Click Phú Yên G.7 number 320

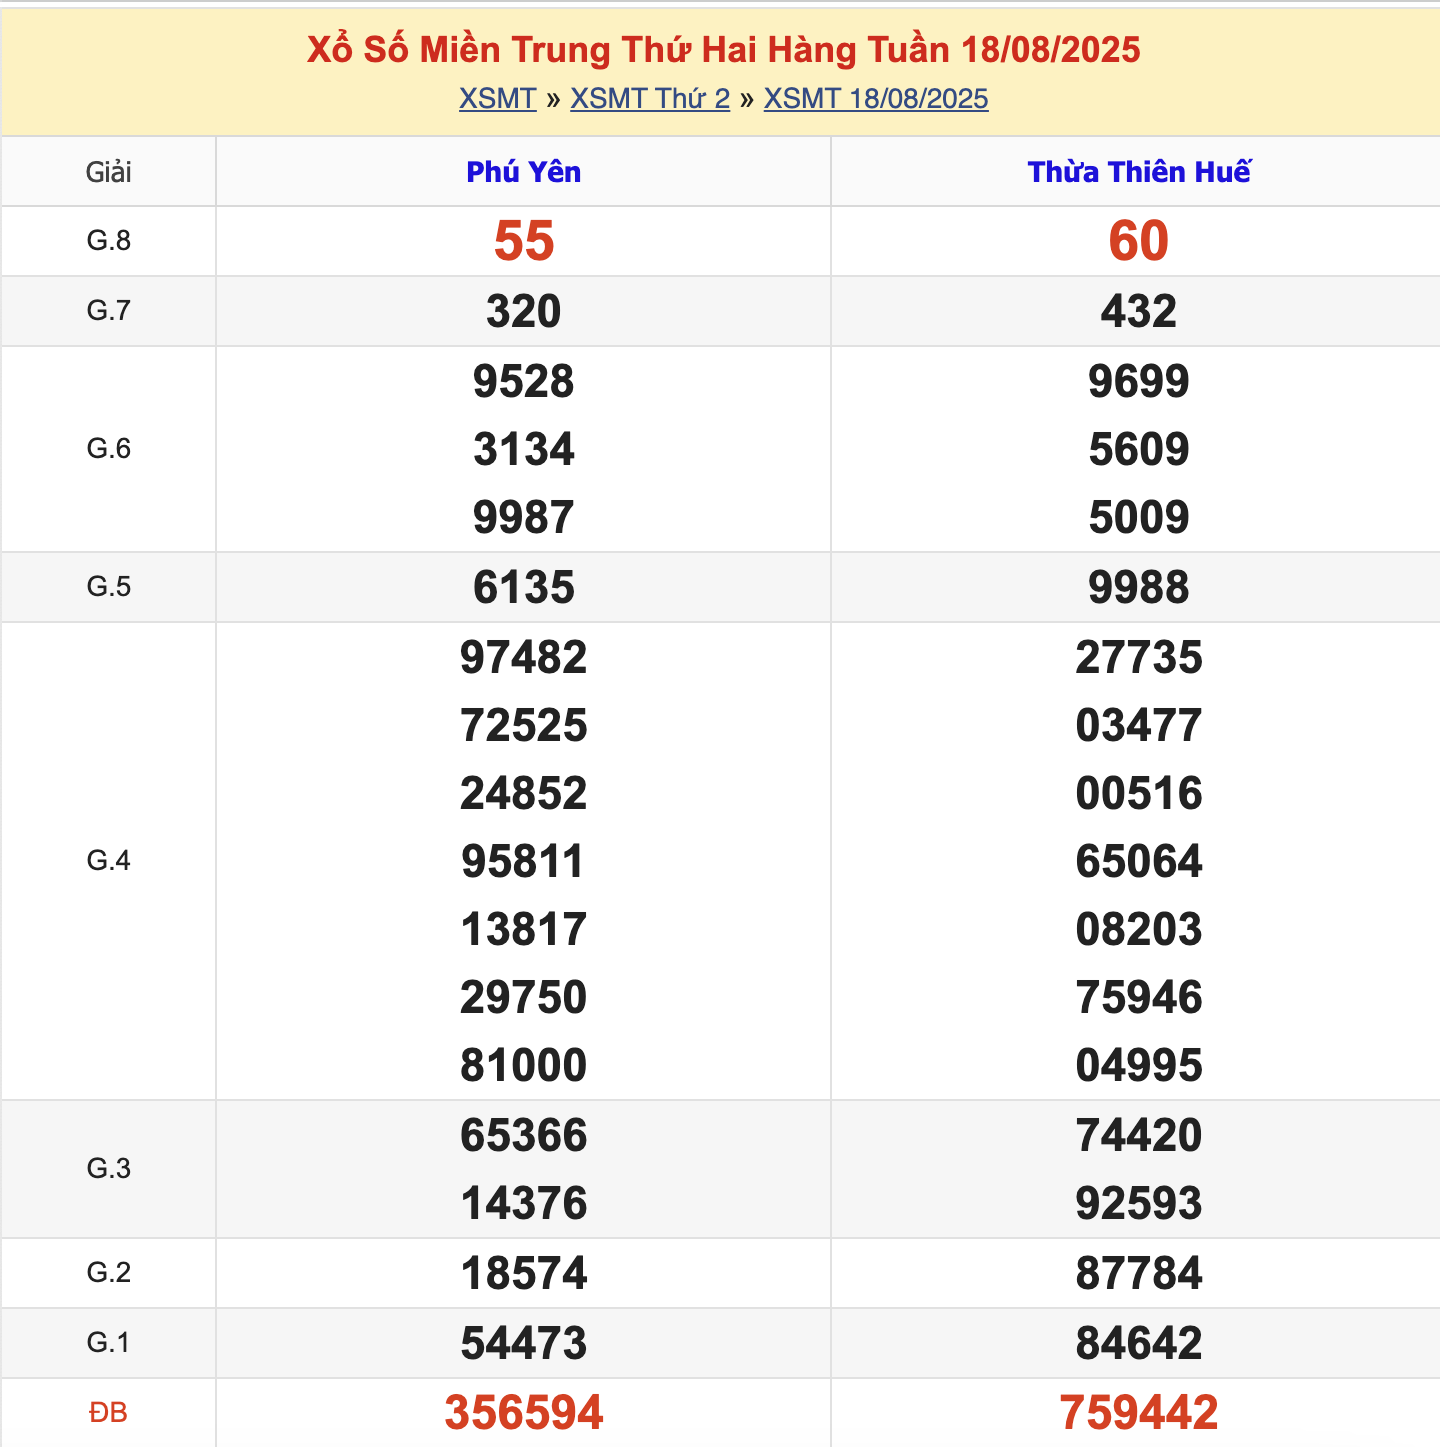523,311
